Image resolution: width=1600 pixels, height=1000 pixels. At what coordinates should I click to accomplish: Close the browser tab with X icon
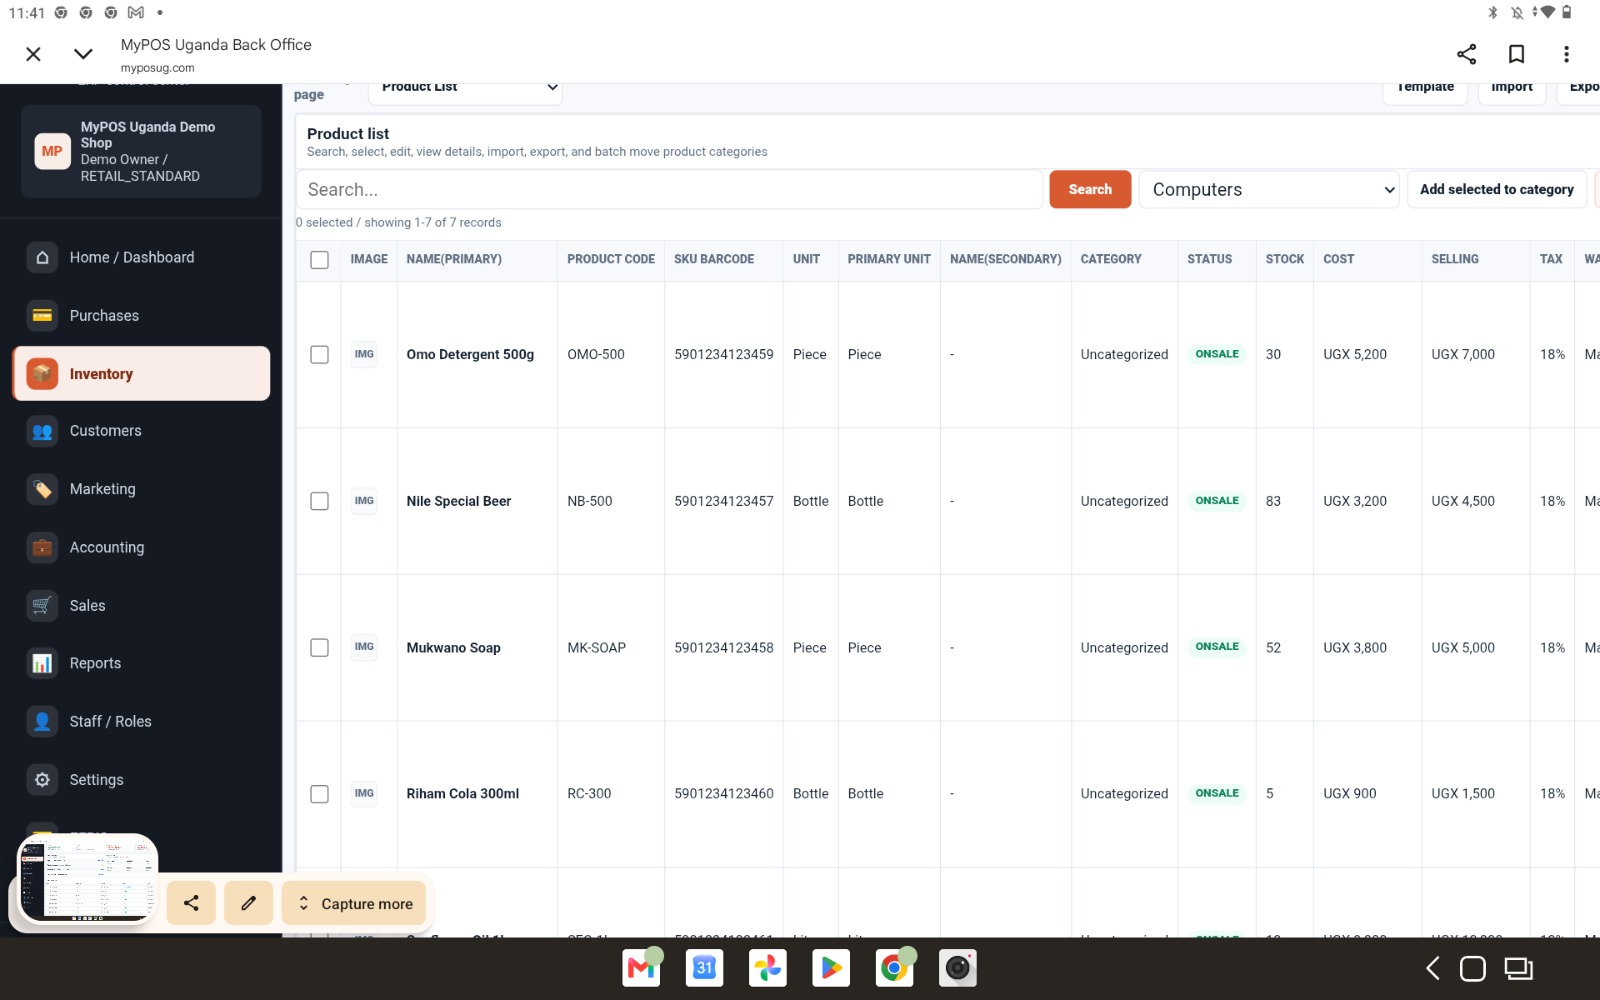(33, 54)
